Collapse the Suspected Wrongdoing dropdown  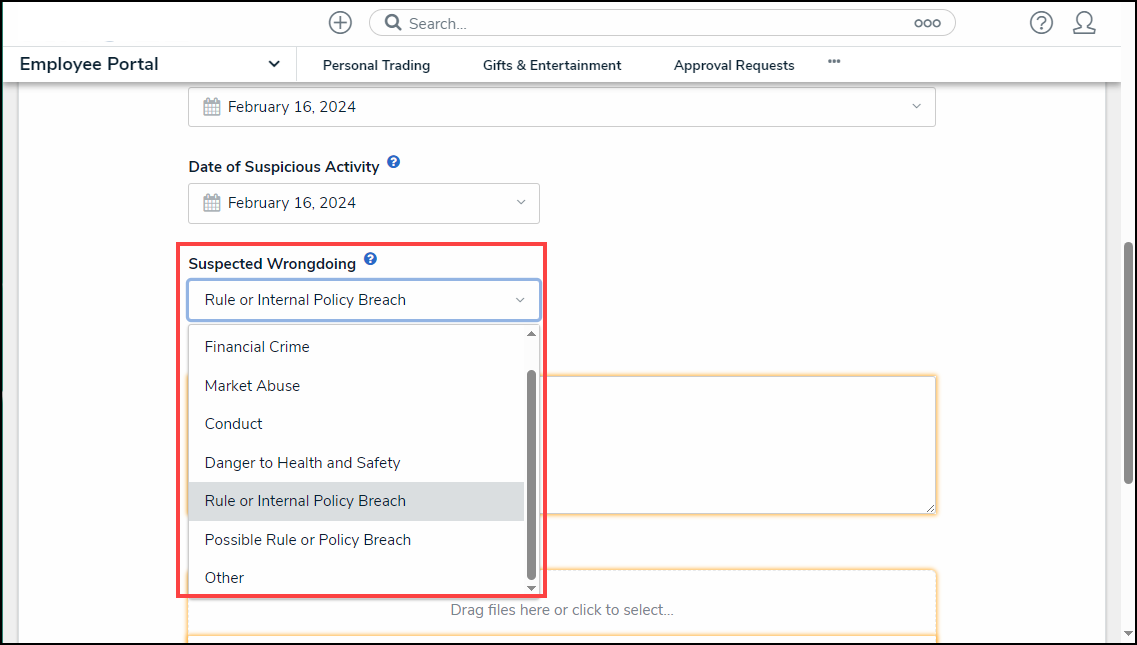click(520, 300)
